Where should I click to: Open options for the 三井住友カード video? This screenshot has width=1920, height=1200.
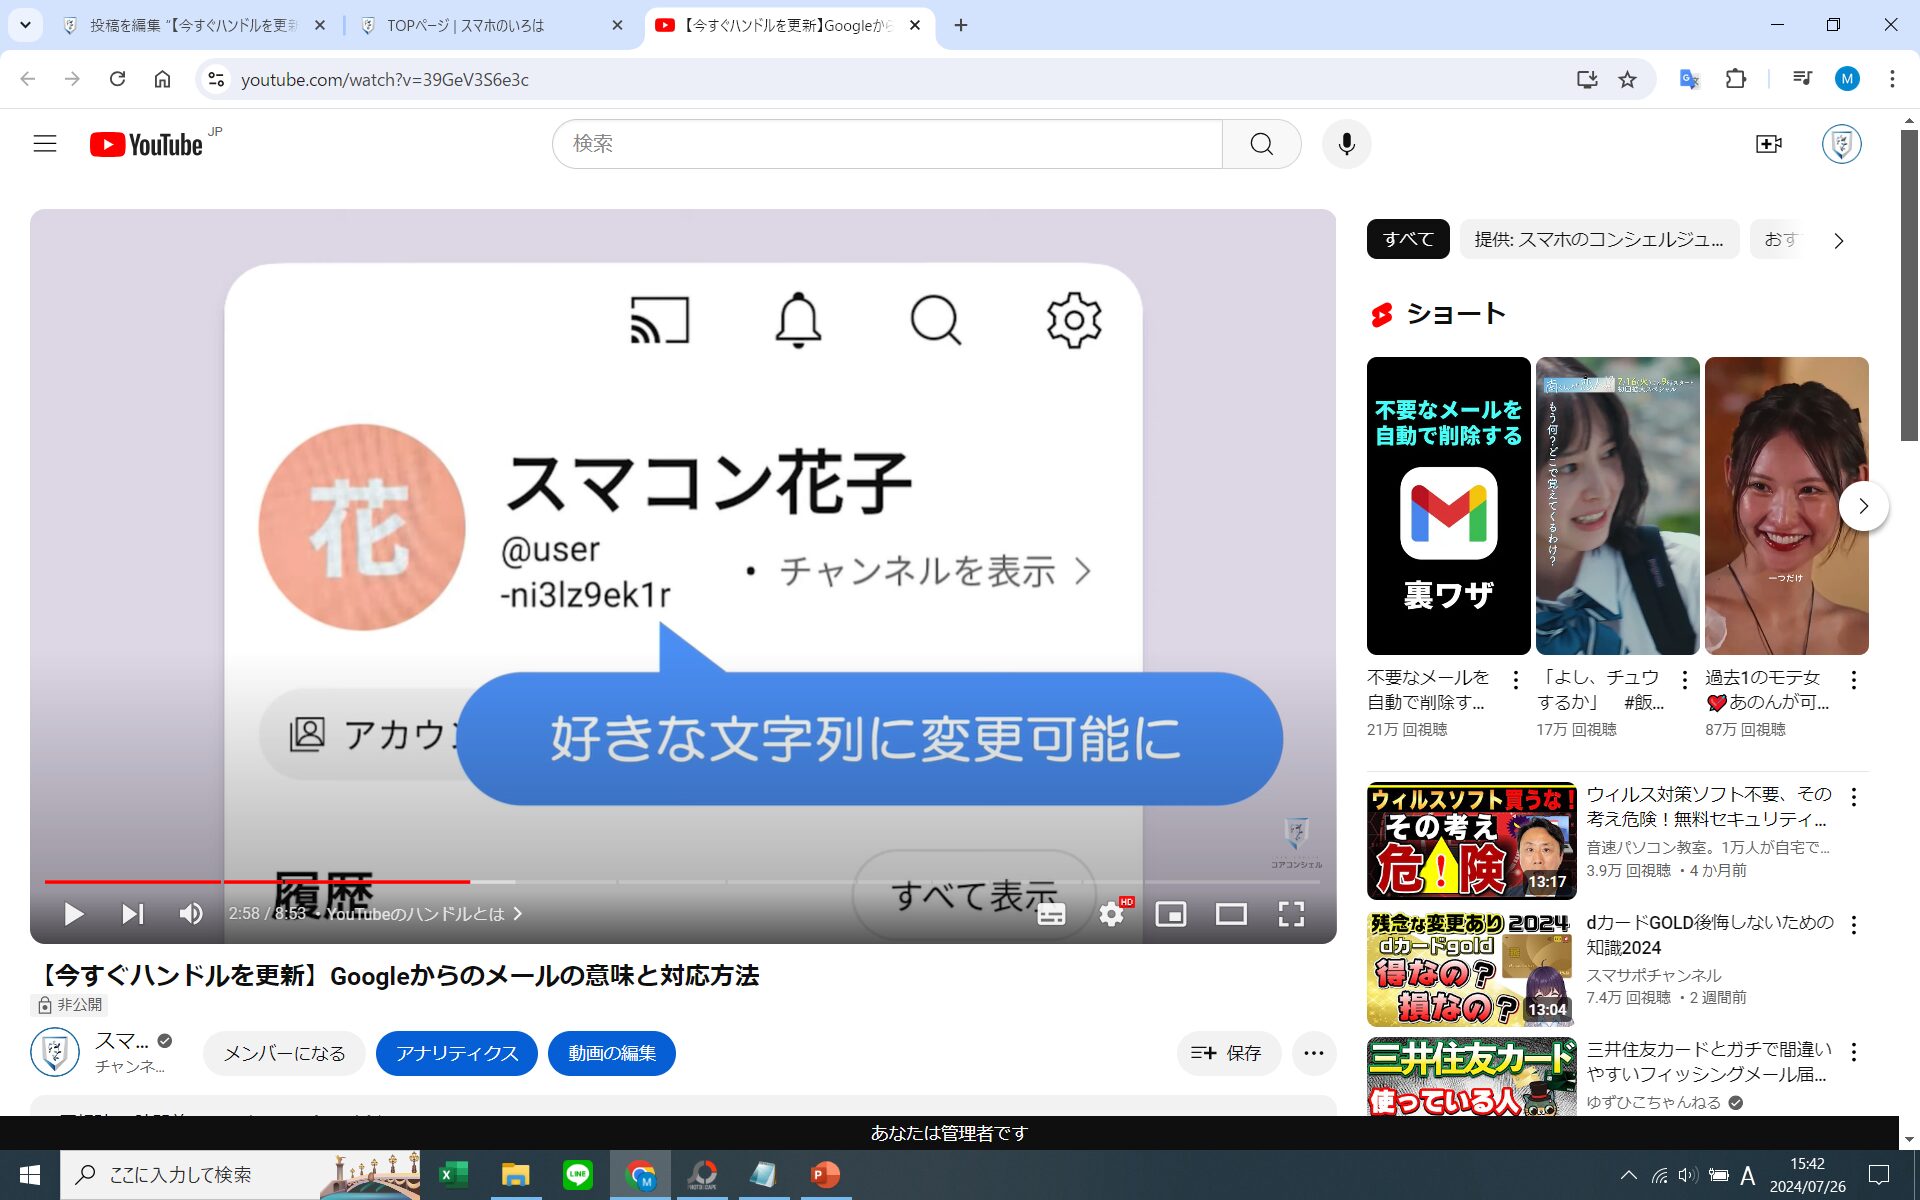pyautogui.click(x=1854, y=1052)
